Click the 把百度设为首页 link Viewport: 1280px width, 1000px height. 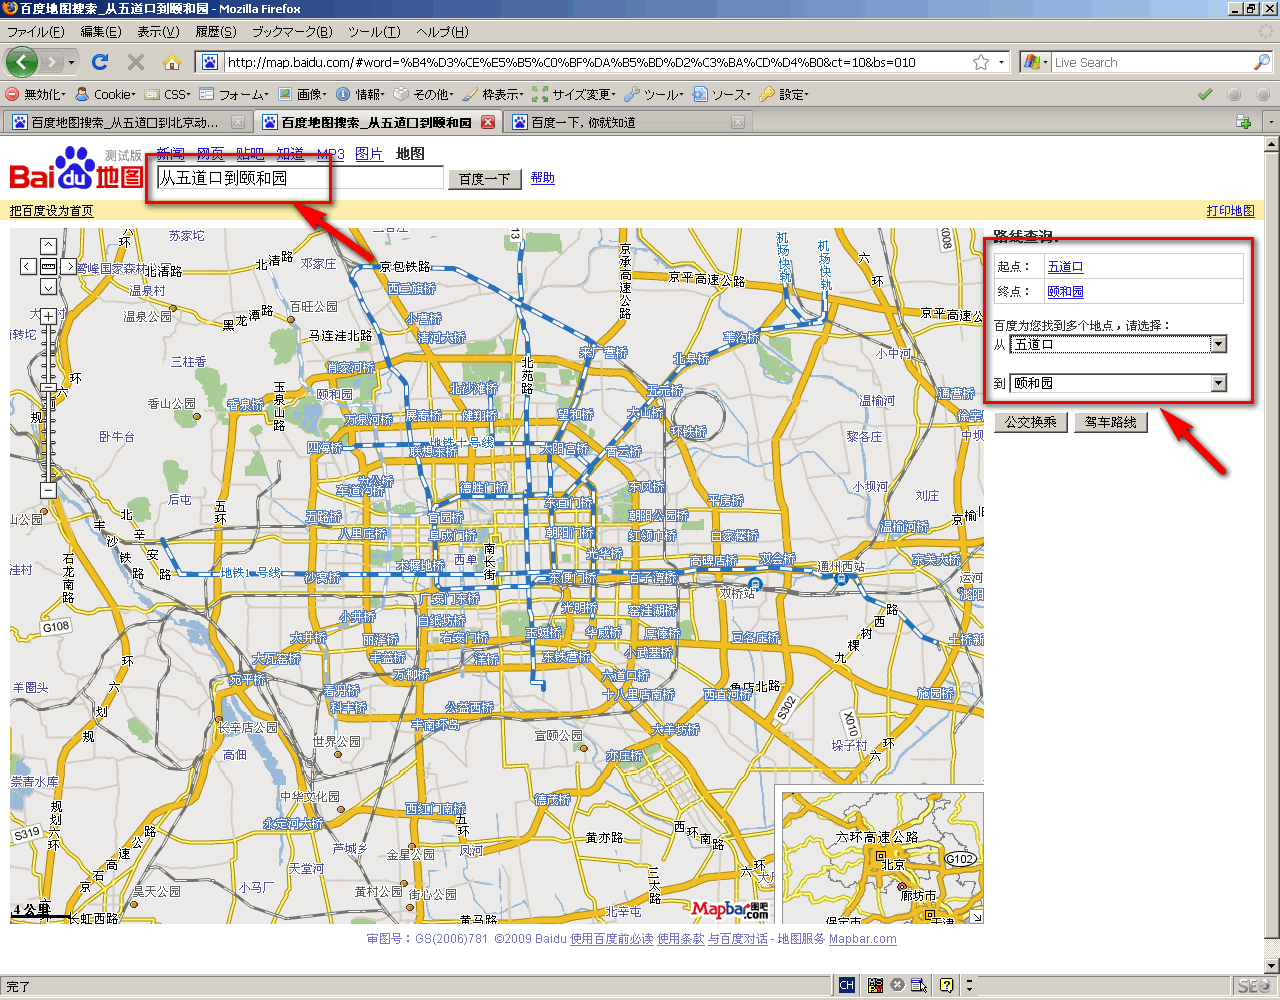point(52,211)
